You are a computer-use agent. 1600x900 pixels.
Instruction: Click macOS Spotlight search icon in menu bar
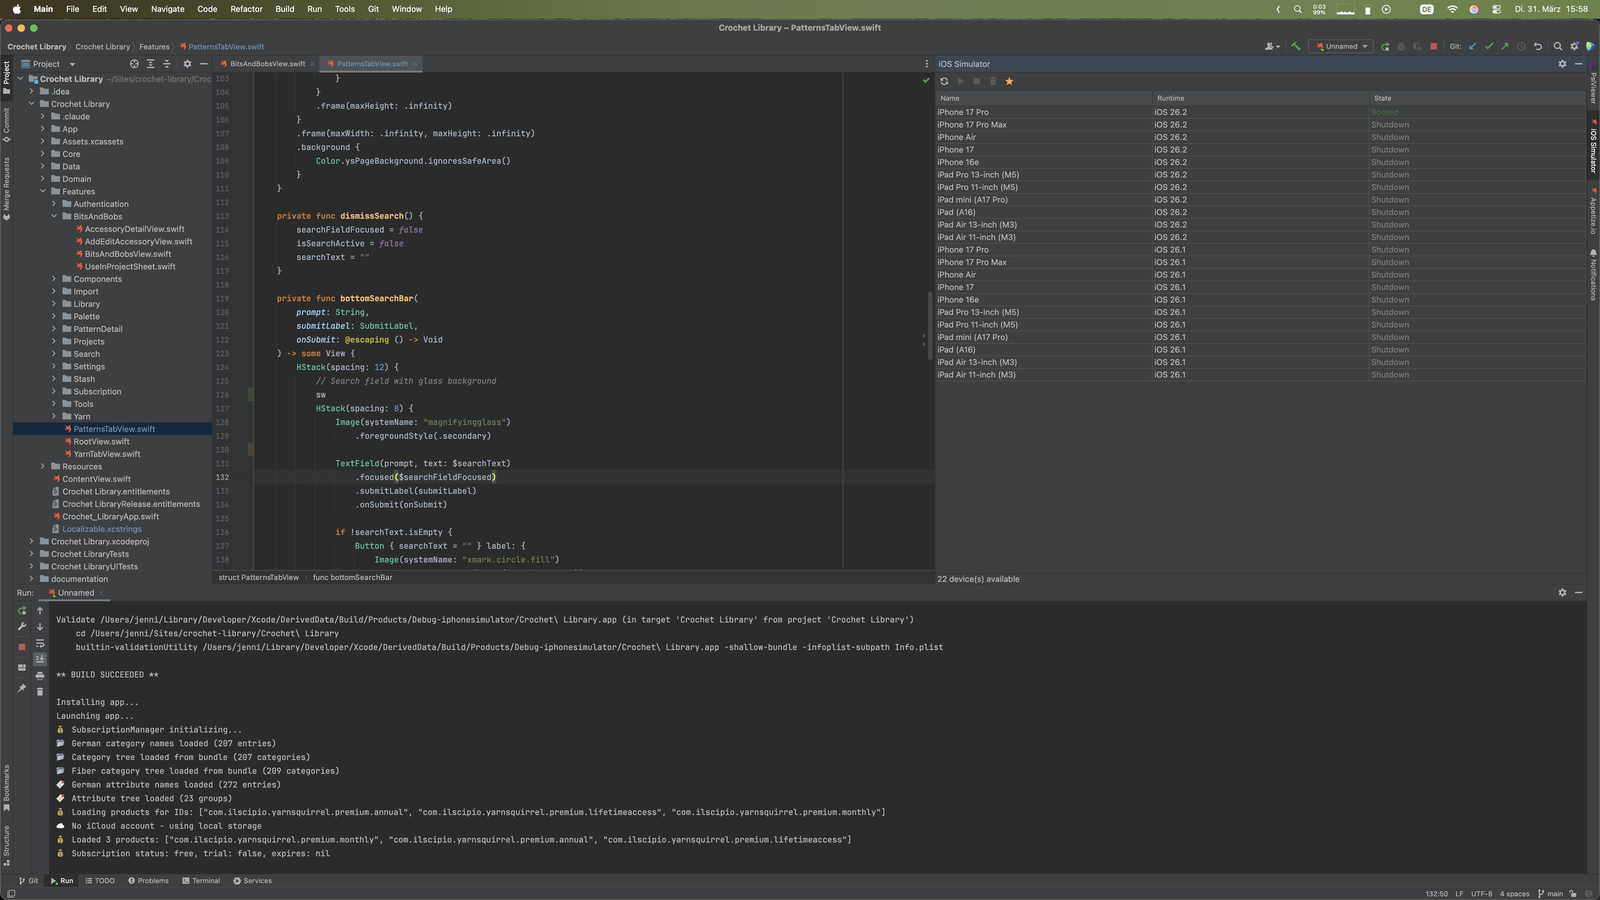(1297, 9)
